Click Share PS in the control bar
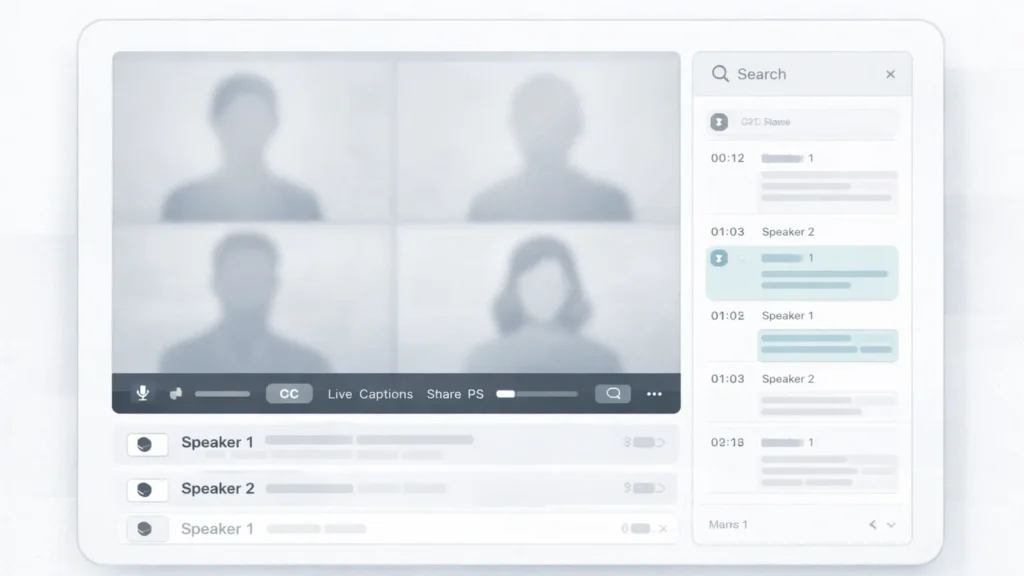 coord(455,394)
